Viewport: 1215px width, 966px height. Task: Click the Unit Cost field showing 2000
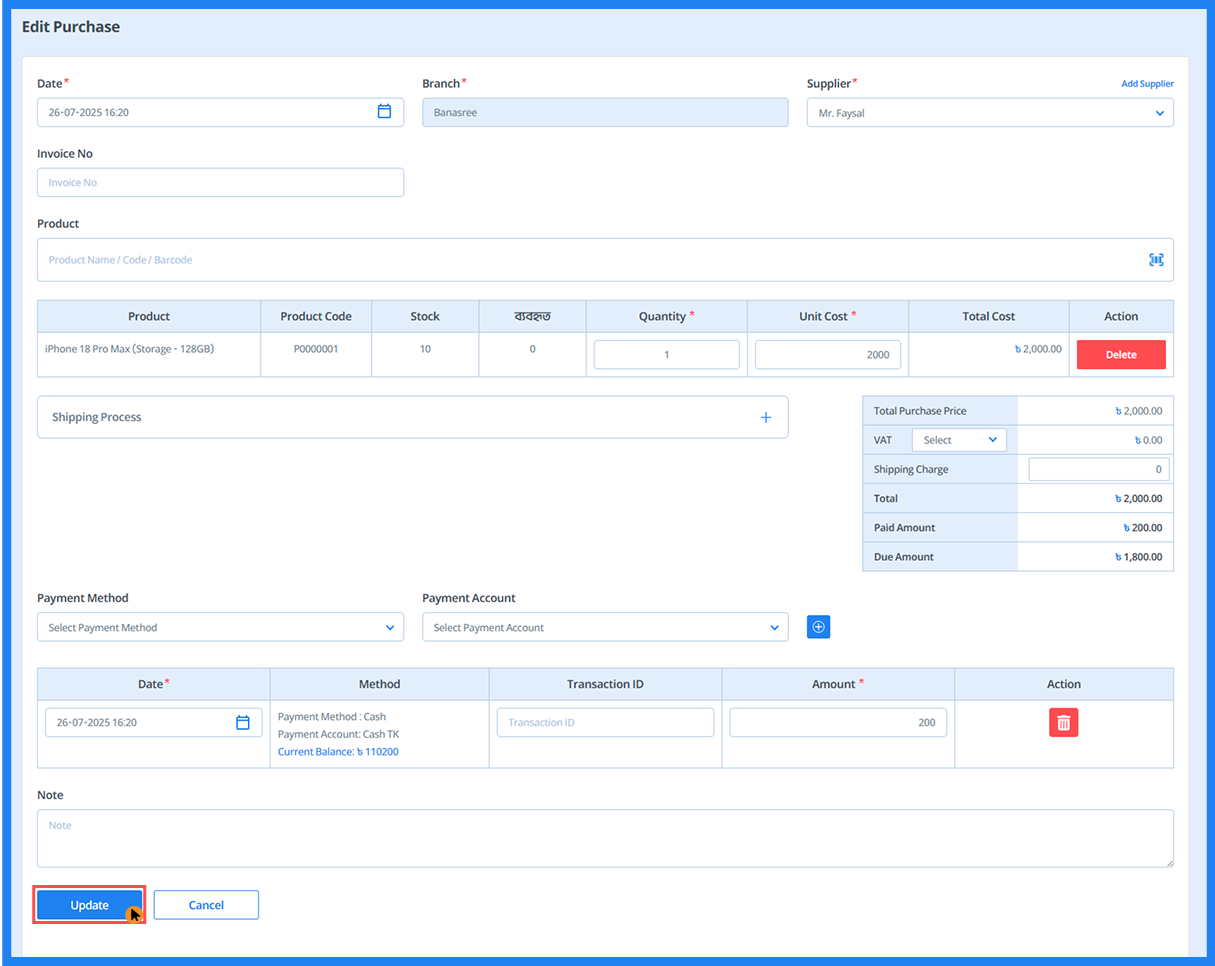pos(827,355)
